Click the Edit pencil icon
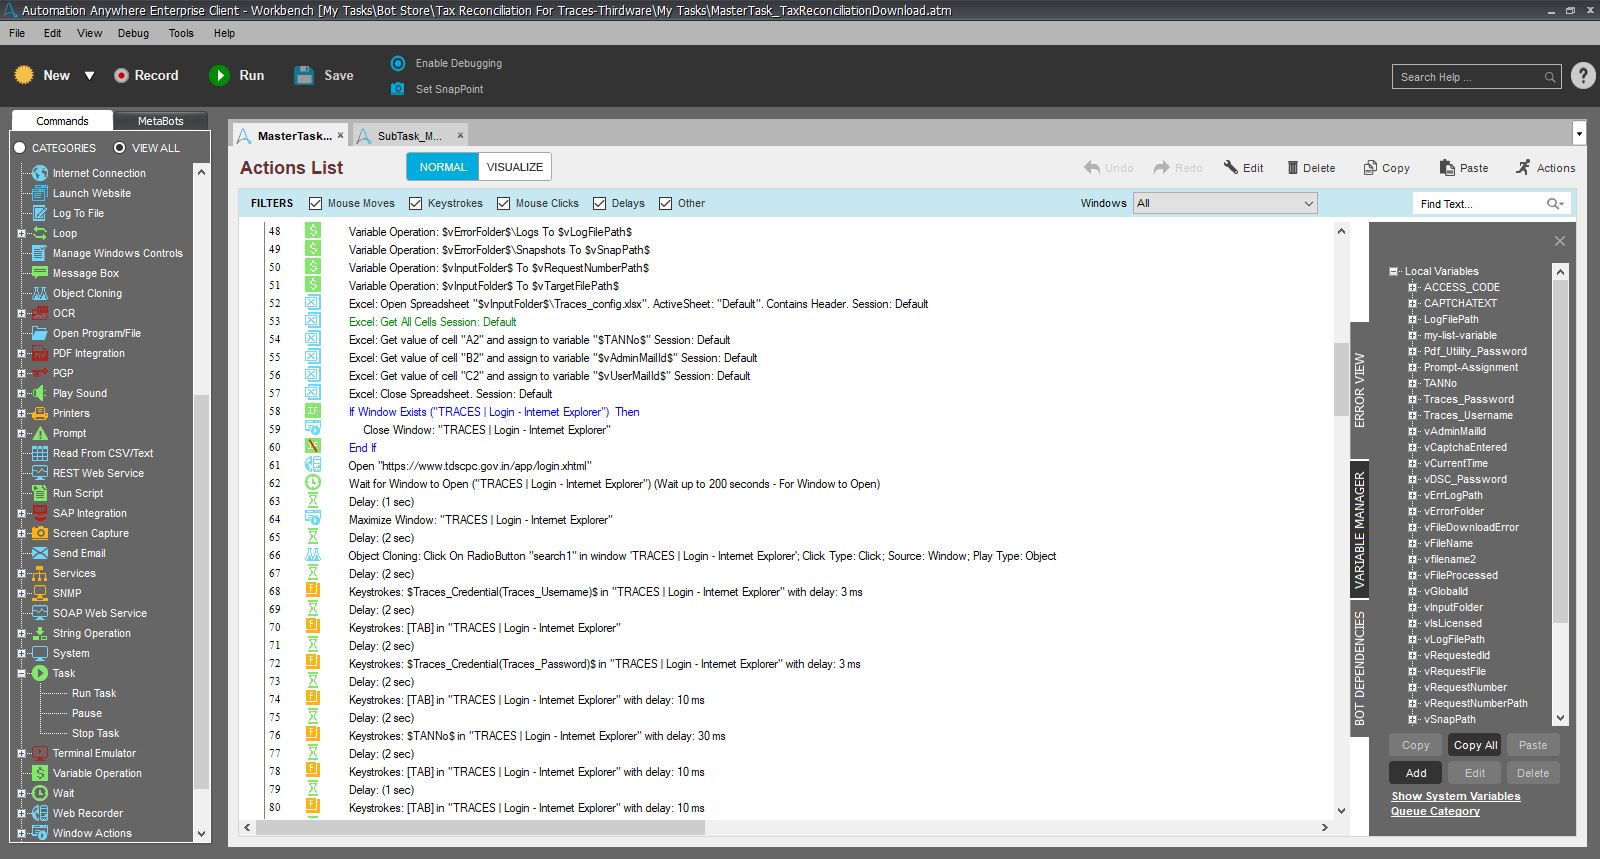1600x859 pixels. [1230, 168]
